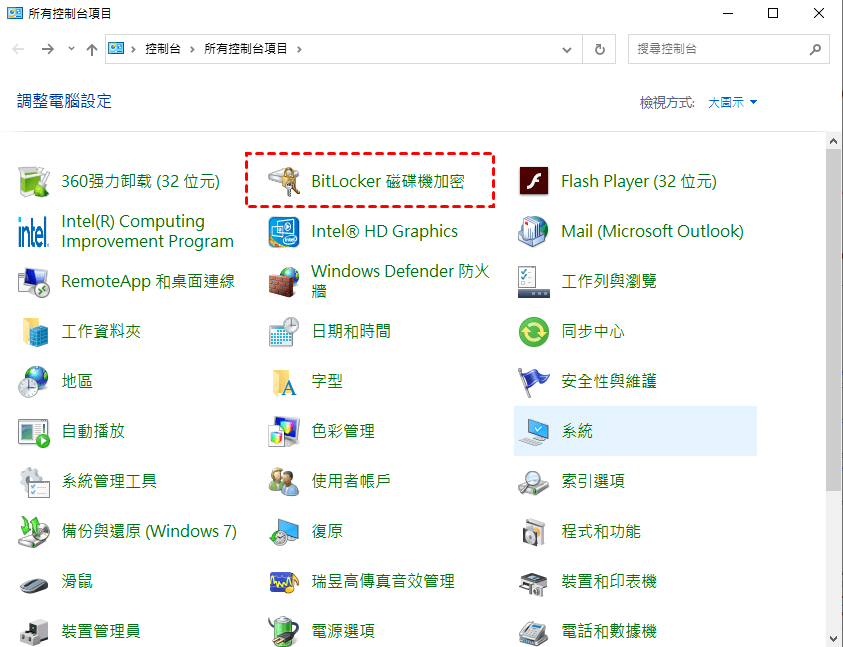Open Windows Defender 防火牆 brick wall icon
The height and width of the screenshot is (647, 843).
(x=284, y=281)
